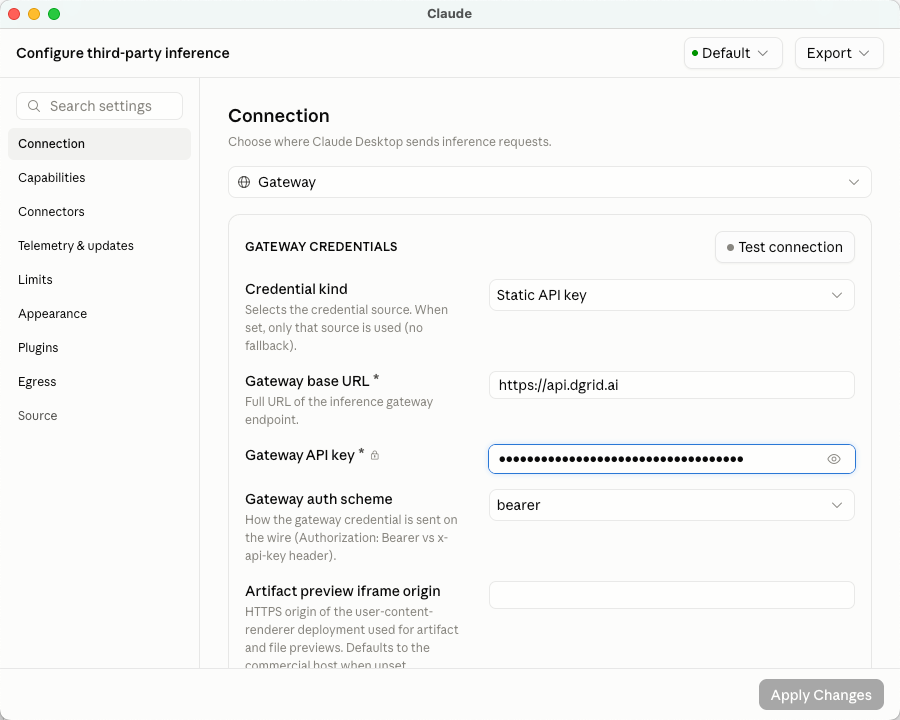Open the Credential kind Static API key dropdown

click(x=672, y=295)
